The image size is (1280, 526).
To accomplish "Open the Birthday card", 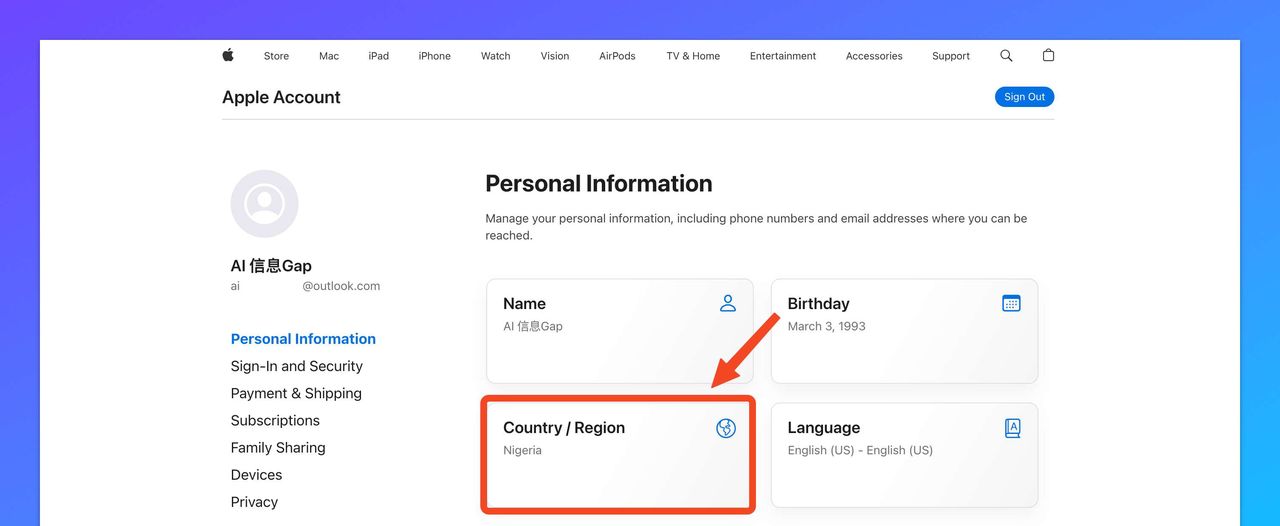I will pos(904,331).
